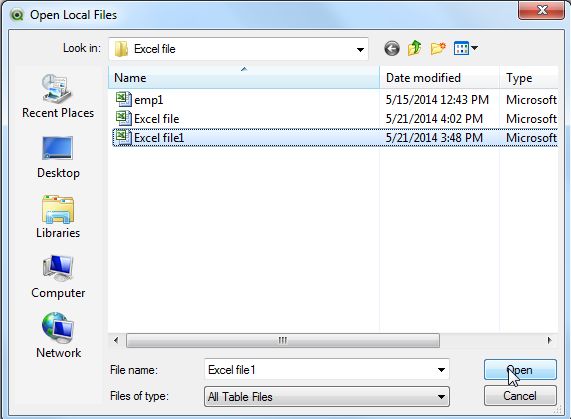
Task: Click the scroll left arrow
Action: point(116,340)
